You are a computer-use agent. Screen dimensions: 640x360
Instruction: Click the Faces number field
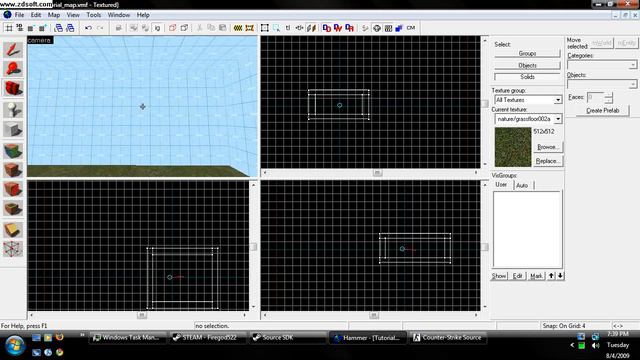[596, 97]
